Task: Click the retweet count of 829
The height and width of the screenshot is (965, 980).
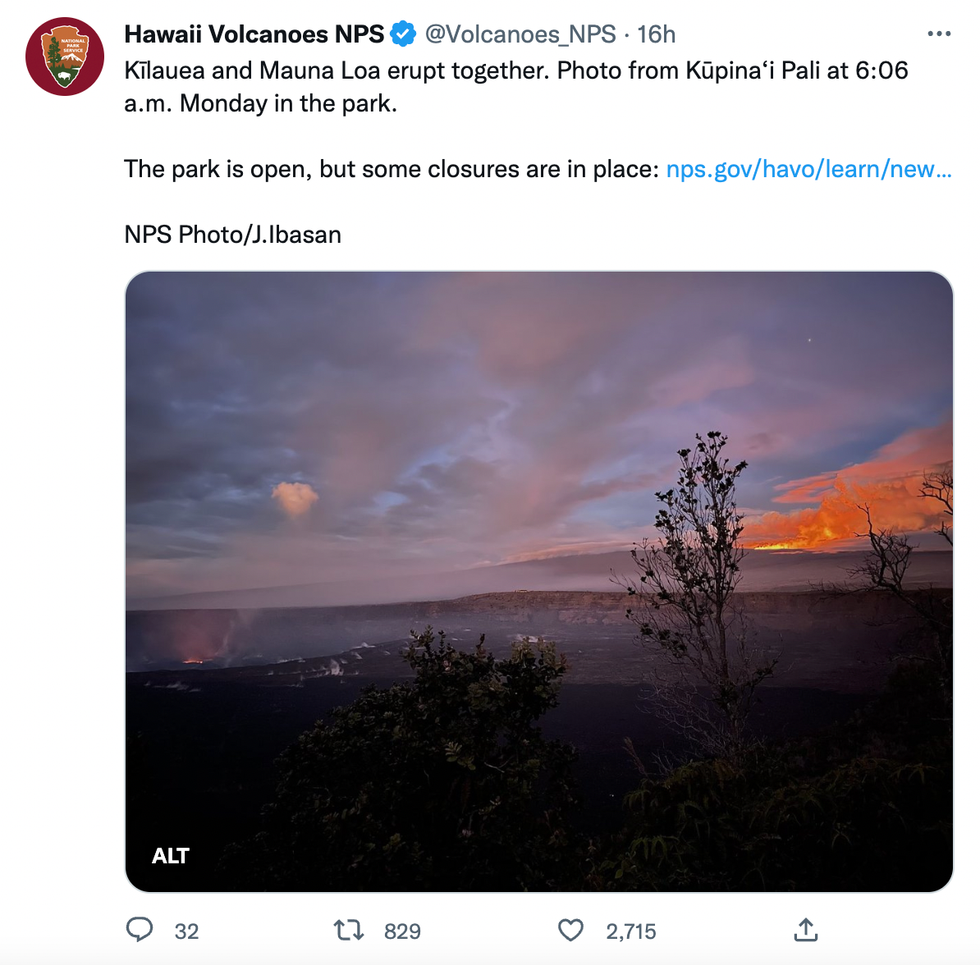Action: pos(402,931)
